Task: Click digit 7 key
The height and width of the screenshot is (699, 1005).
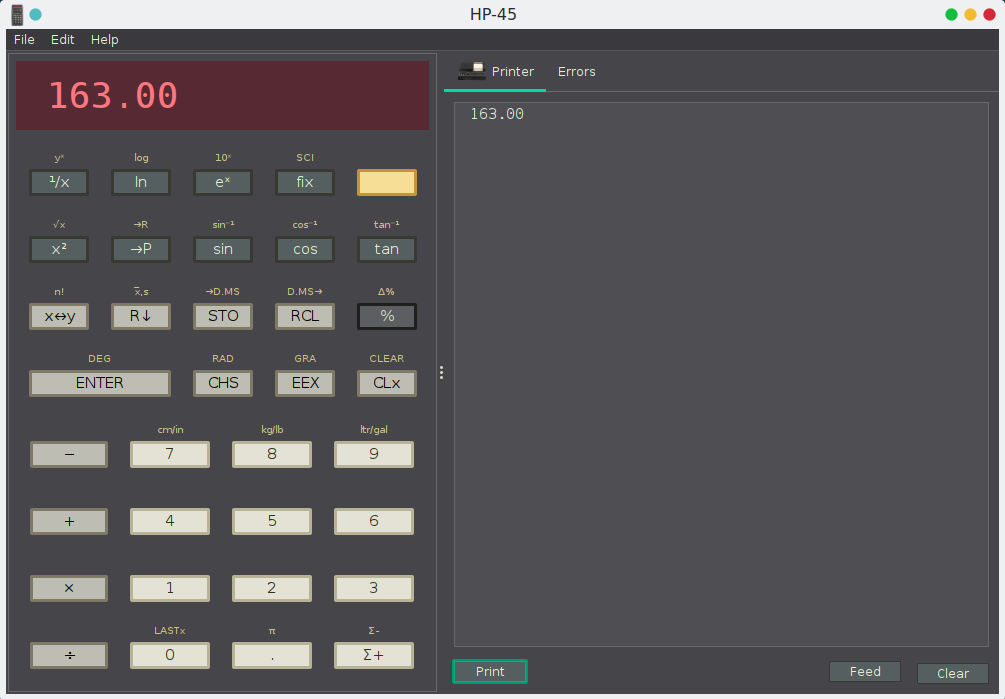Action: (170, 454)
